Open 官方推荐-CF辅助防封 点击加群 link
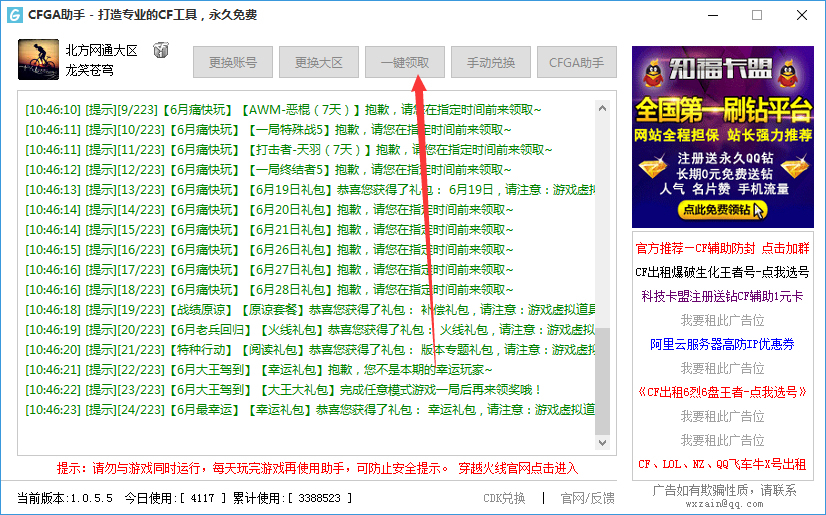 point(722,248)
